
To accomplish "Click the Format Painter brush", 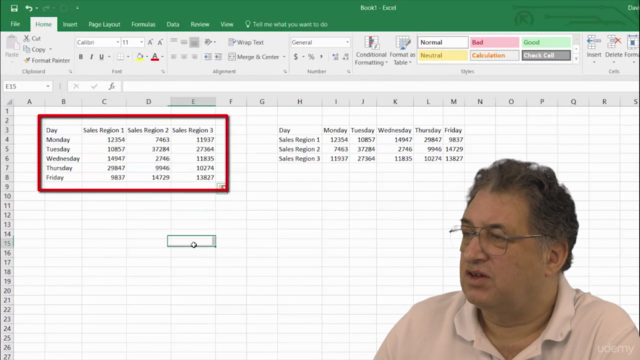I will point(27,60).
